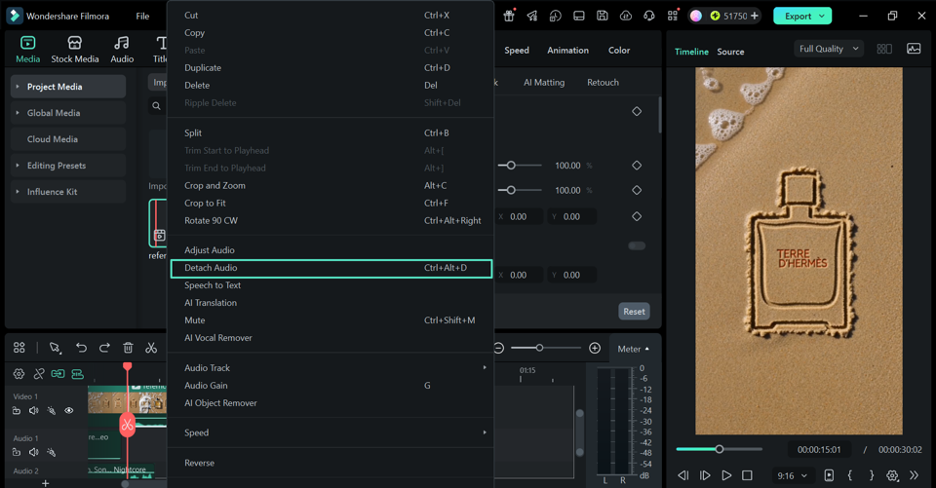Open the apps grid QR icon
Screen dimensions: 936x488
(x=673, y=16)
